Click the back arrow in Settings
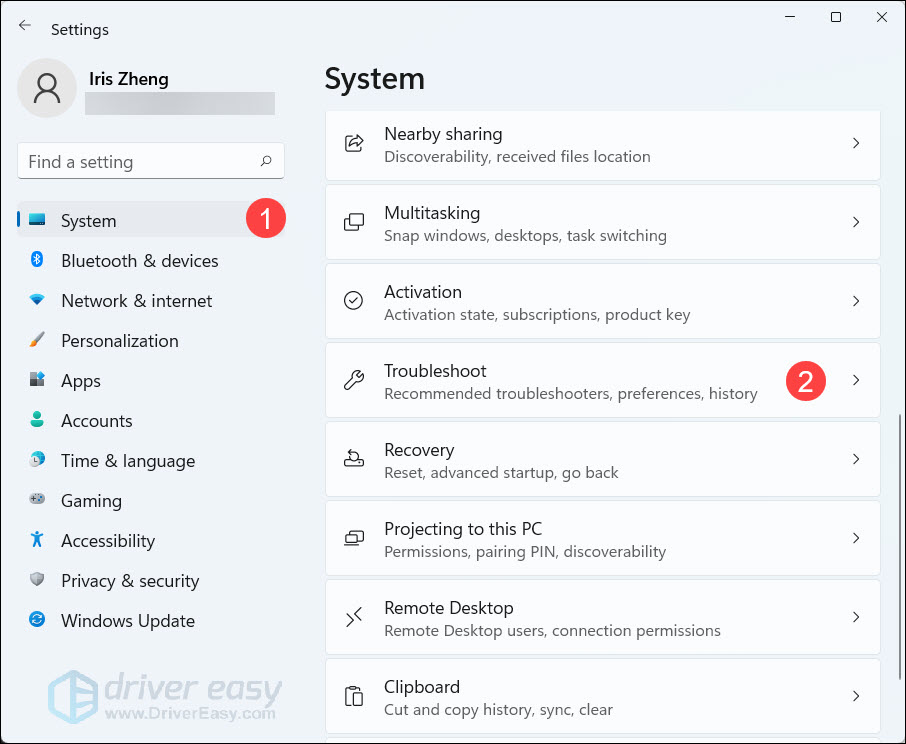The width and height of the screenshot is (906, 744). pos(25,27)
